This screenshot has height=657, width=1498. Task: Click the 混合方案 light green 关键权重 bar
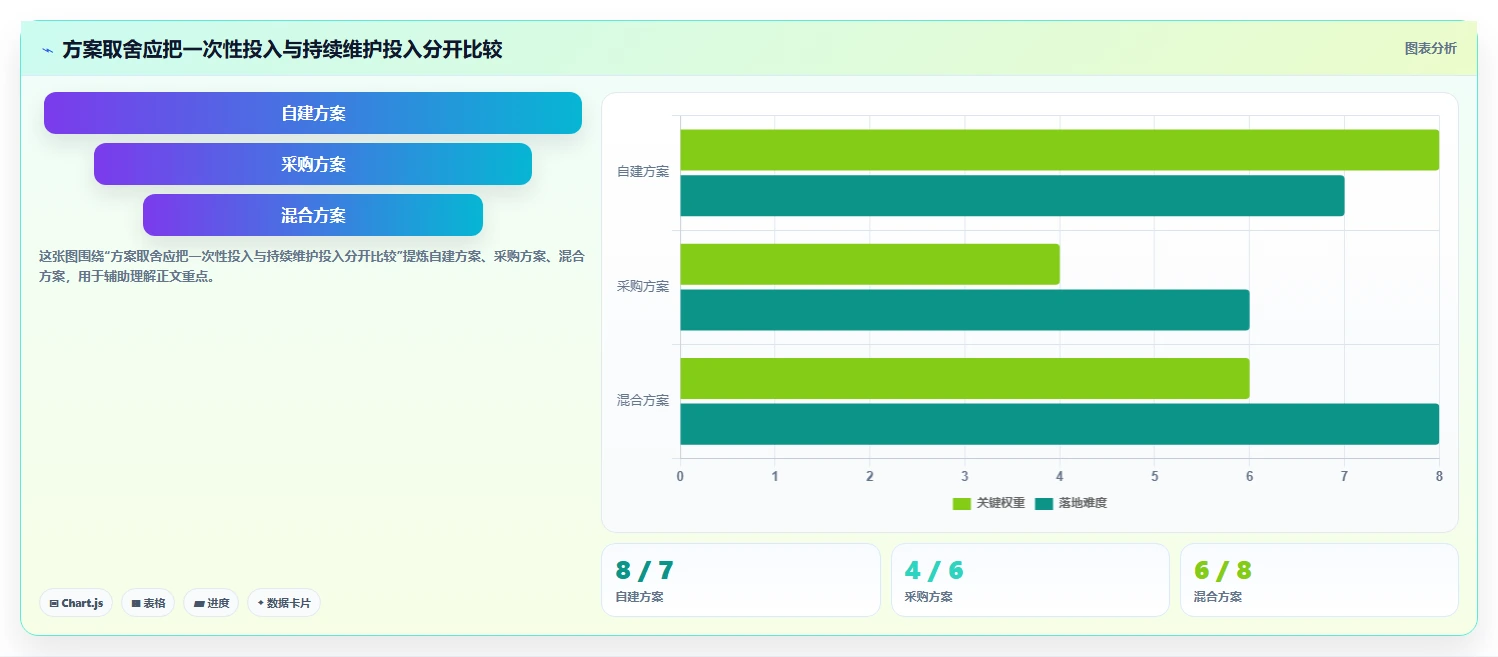pos(965,379)
